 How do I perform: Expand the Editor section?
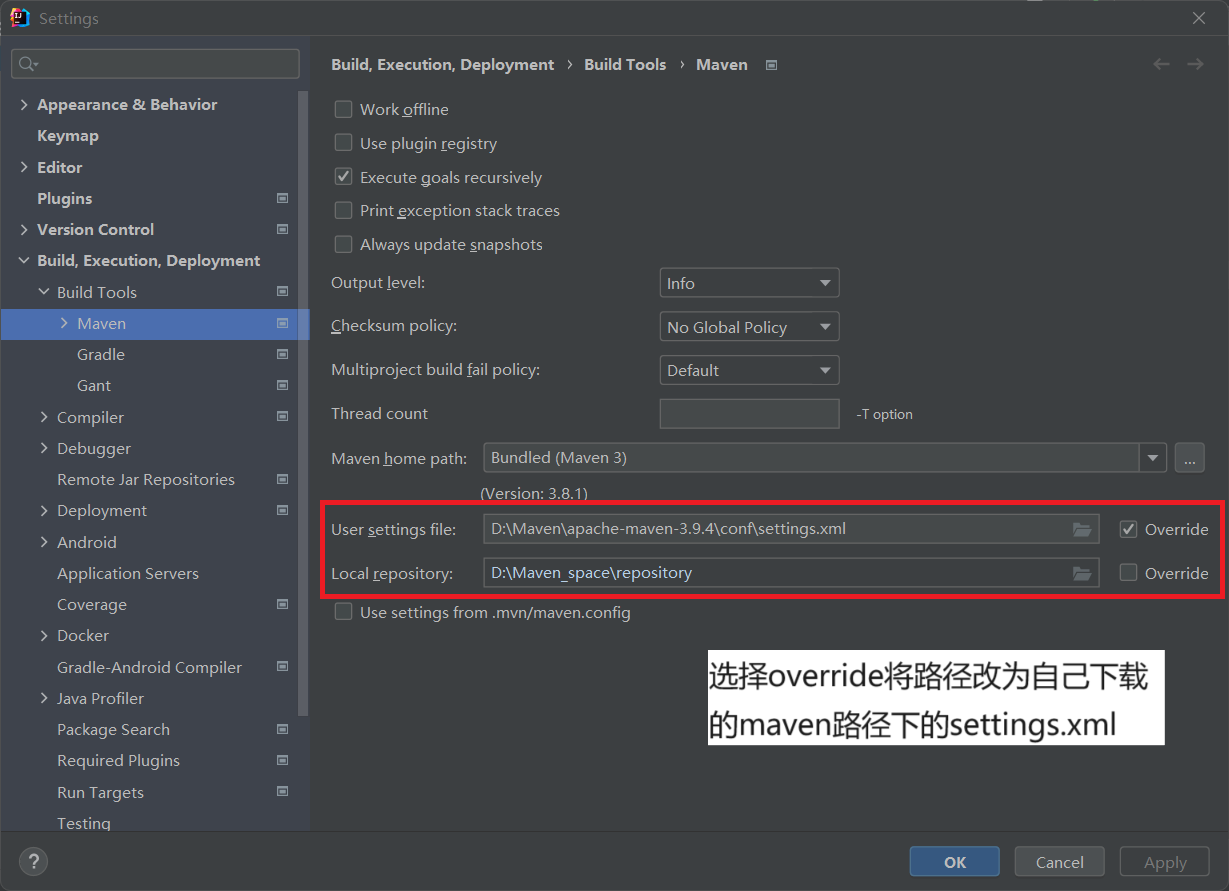tap(24, 167)
